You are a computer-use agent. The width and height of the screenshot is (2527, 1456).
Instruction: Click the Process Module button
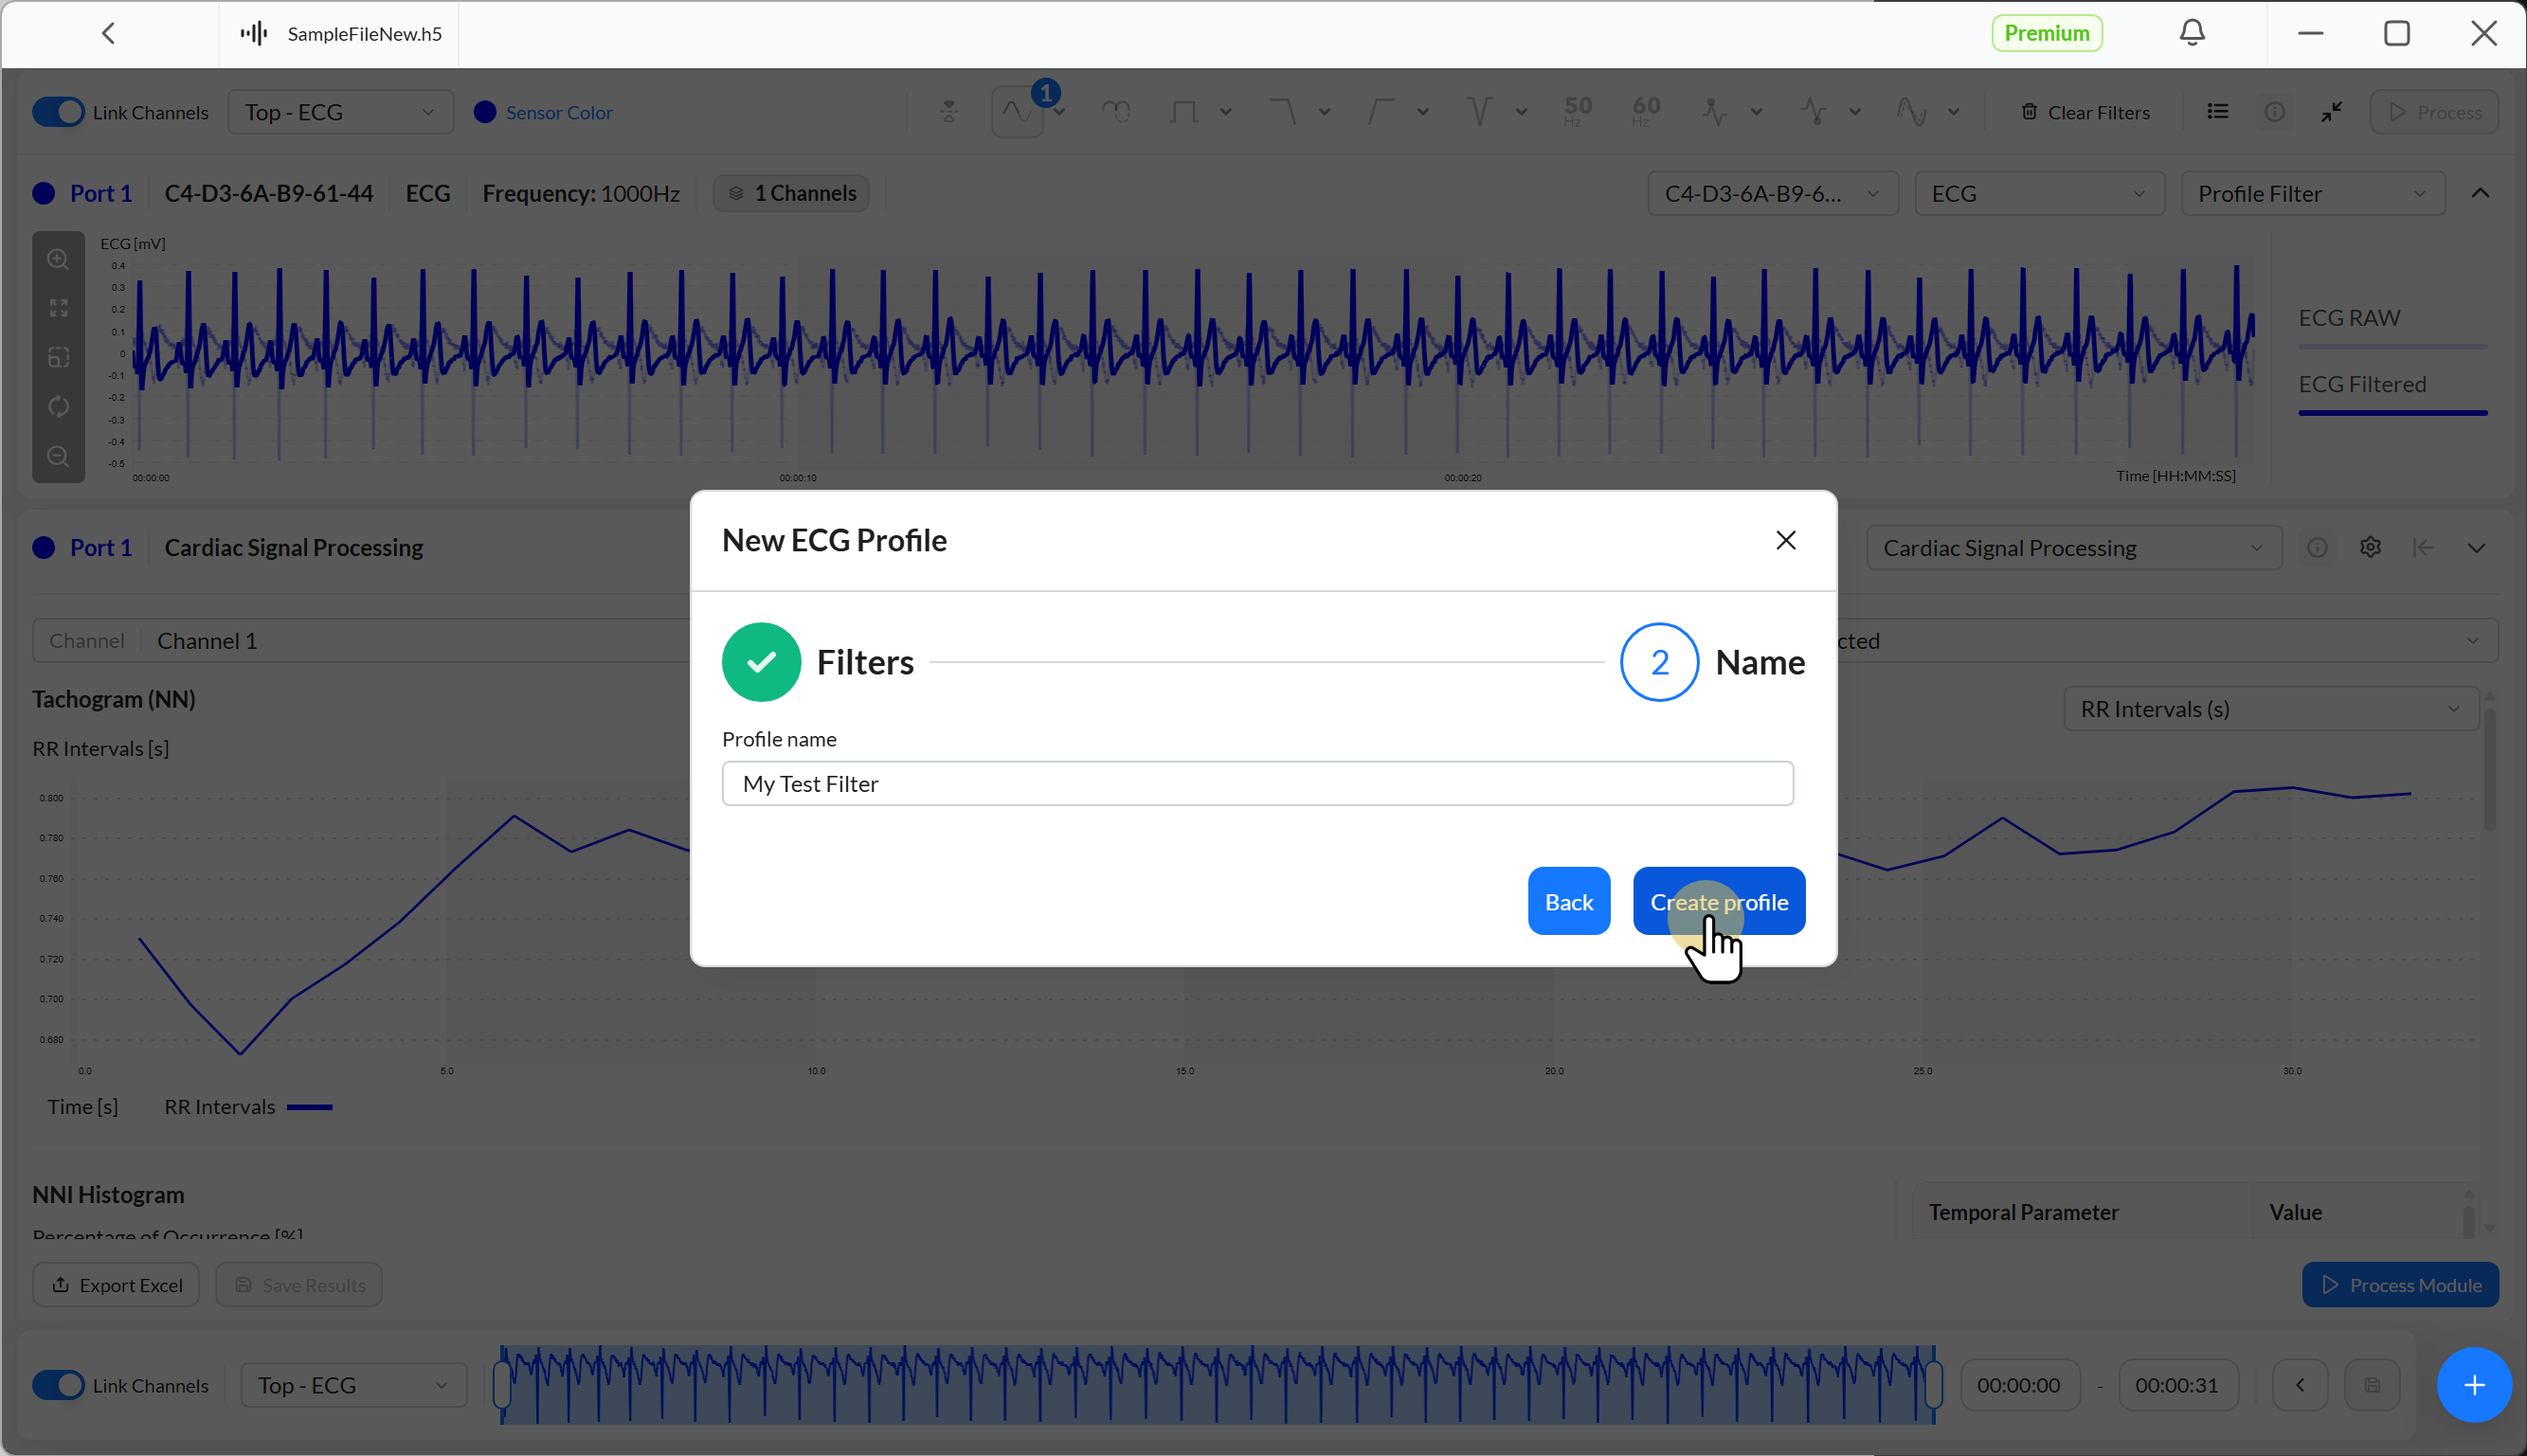[2399, 1284]
